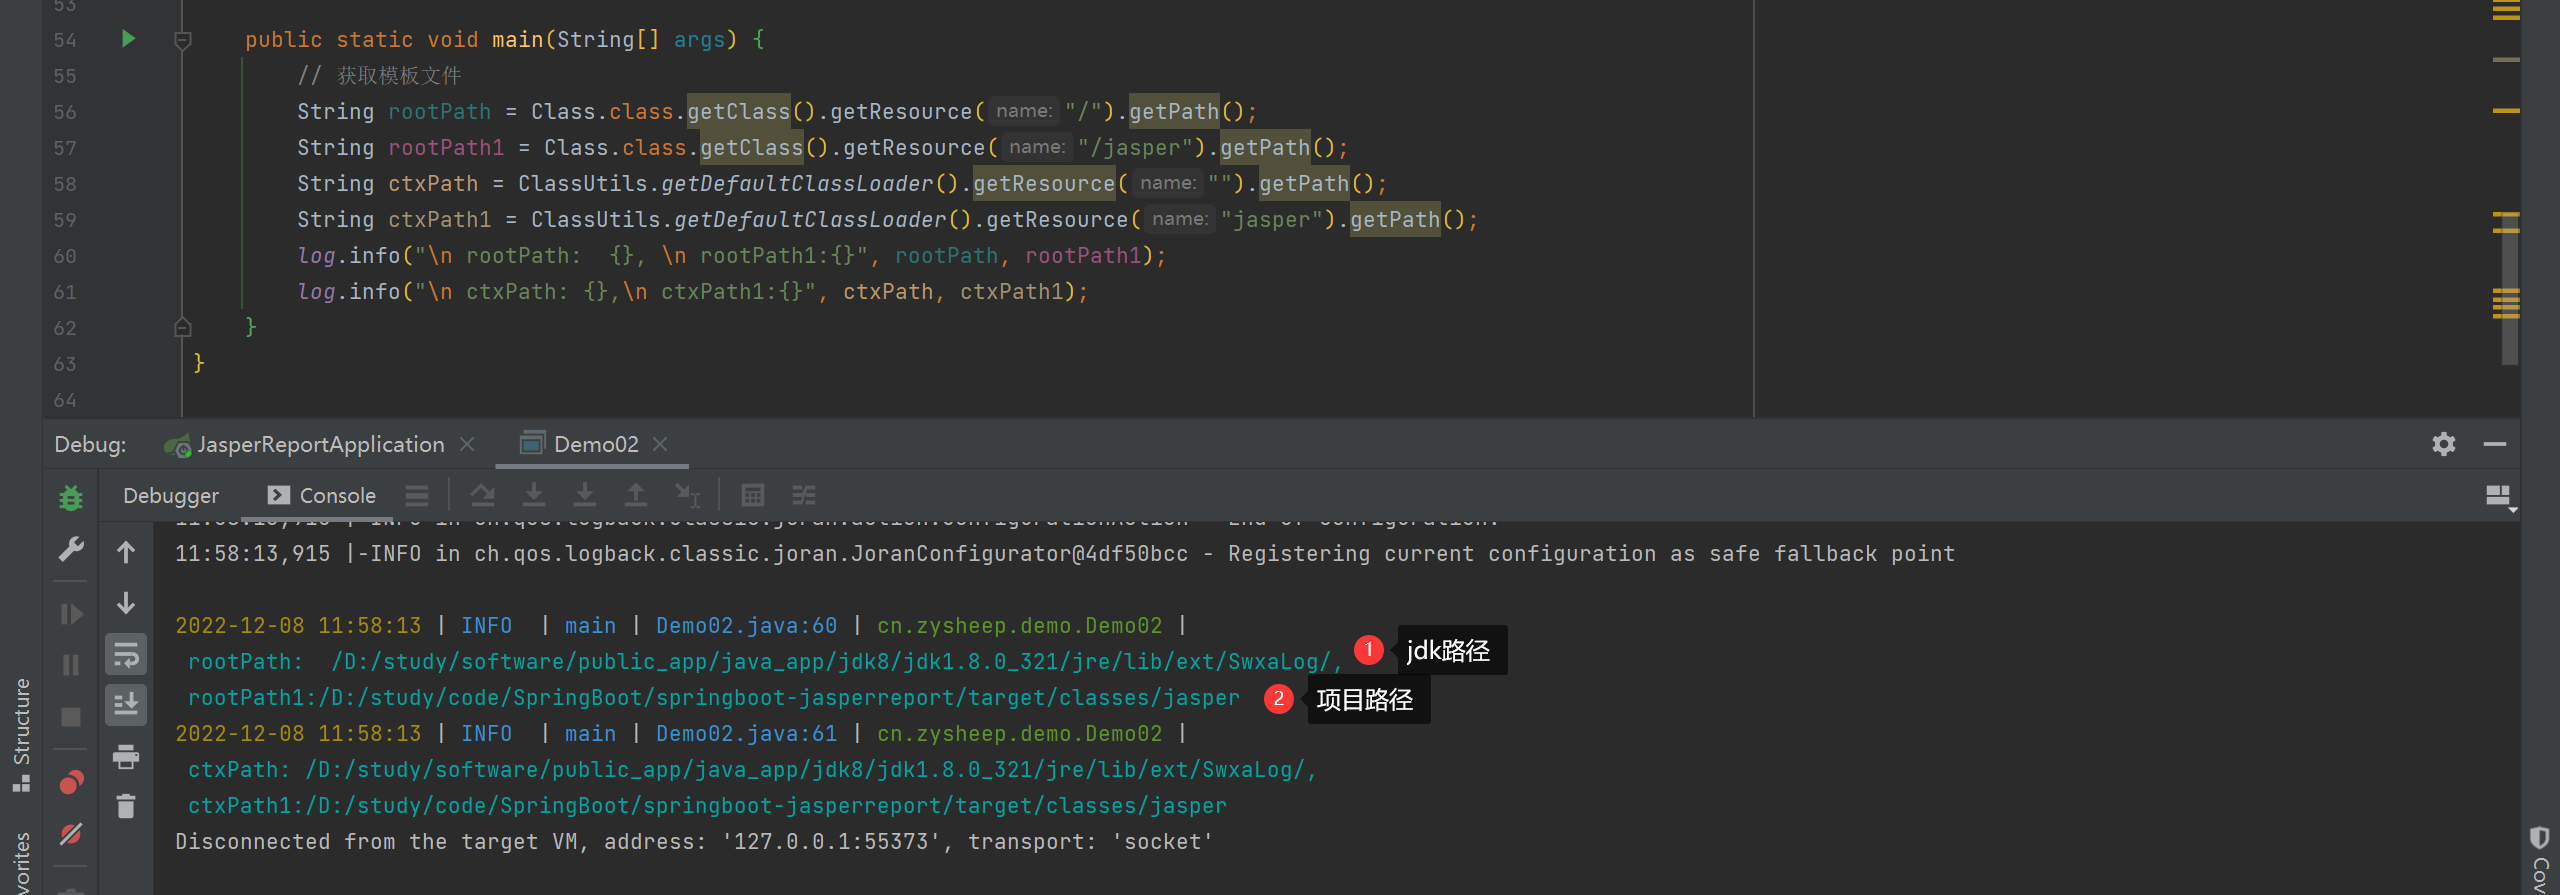Click the Step Over debugger icon
The height and width of the screenshot is (895, 2560).
click(x=483, y=495)
